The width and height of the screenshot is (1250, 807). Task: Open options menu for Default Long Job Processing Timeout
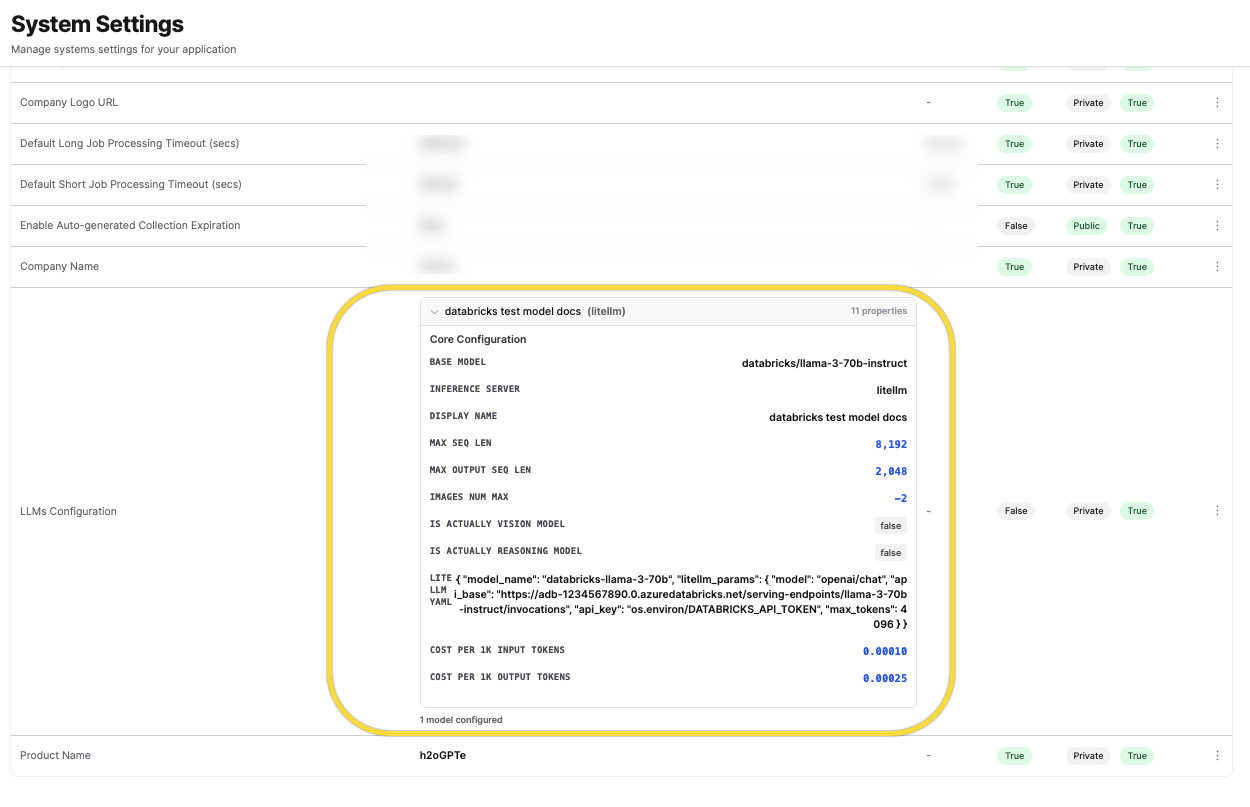(x=1217, y=144)
